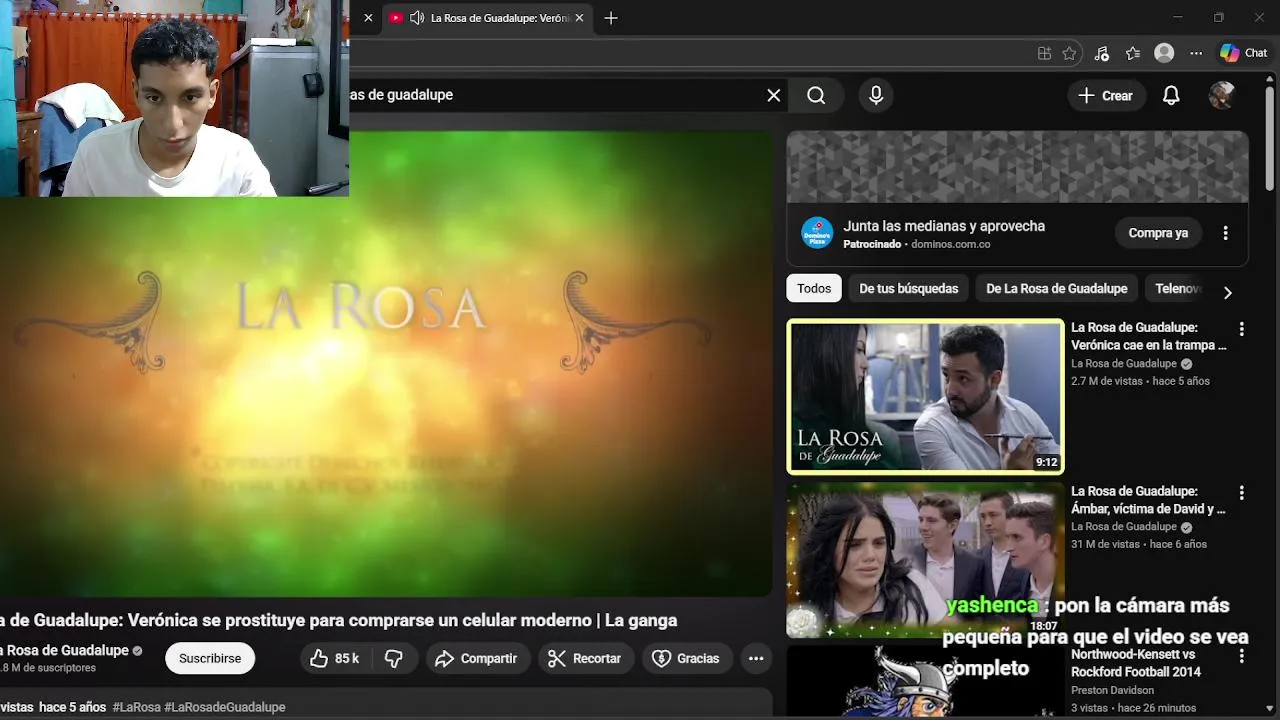
Task: Mute the tab using the speaker icon
Action: click(x=417, y=18)
